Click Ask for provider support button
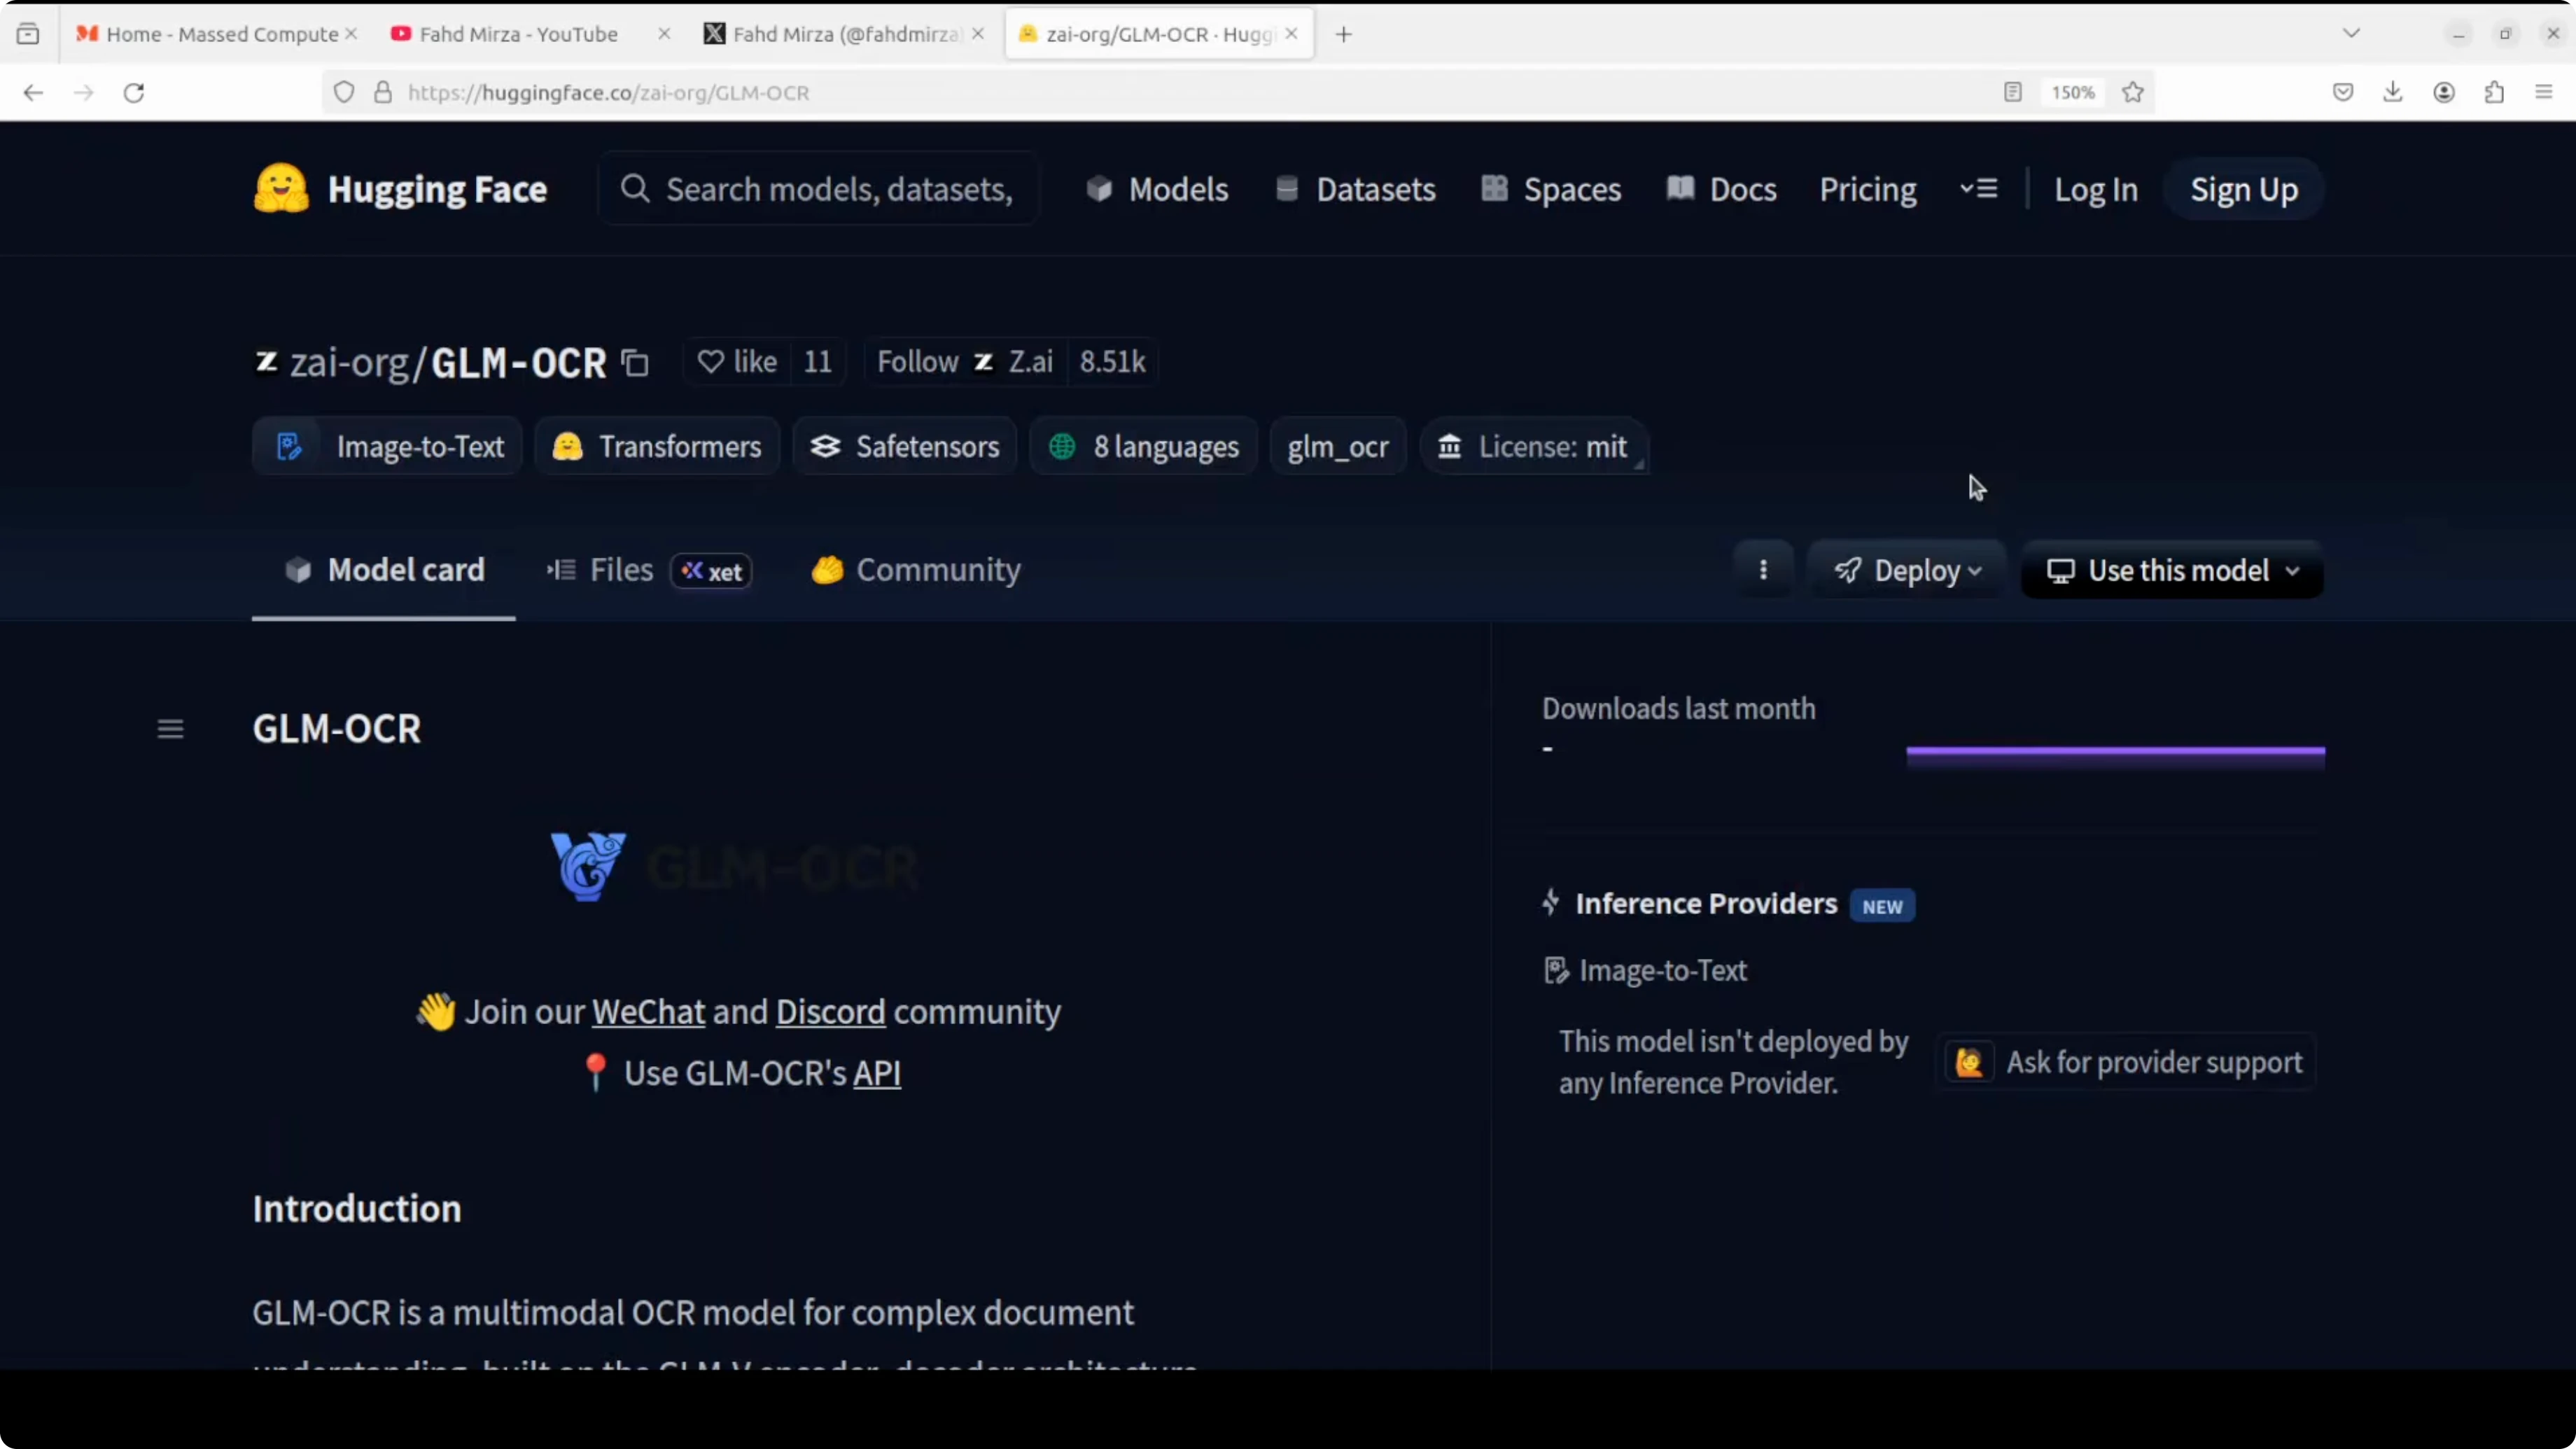This screenshot has width=2576, height=1449. (x=2127, y=1062)
